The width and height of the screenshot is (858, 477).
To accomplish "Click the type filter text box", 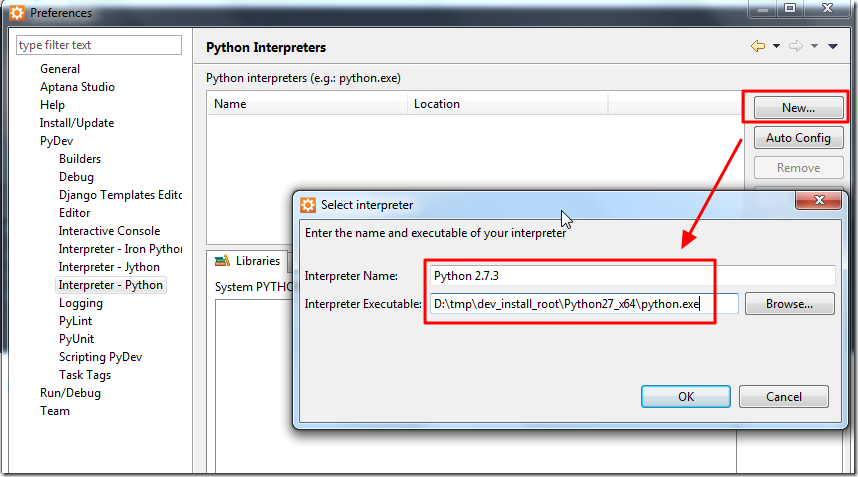I will tap(99, 45).
